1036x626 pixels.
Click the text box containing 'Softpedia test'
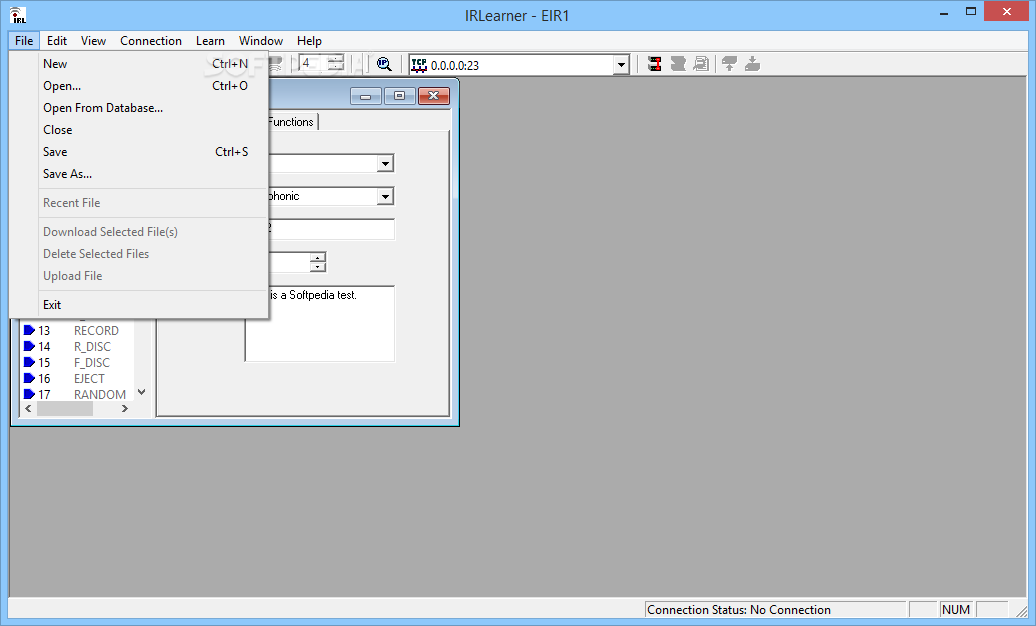(x=320, y=323)
